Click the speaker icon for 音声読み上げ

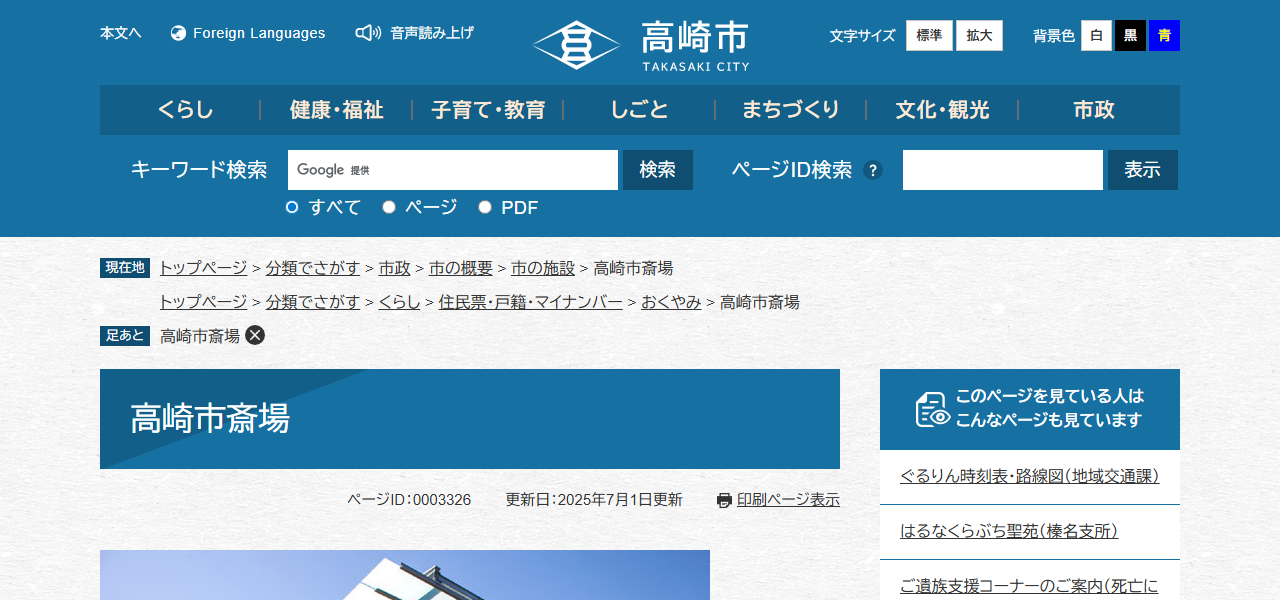point(368,33)
